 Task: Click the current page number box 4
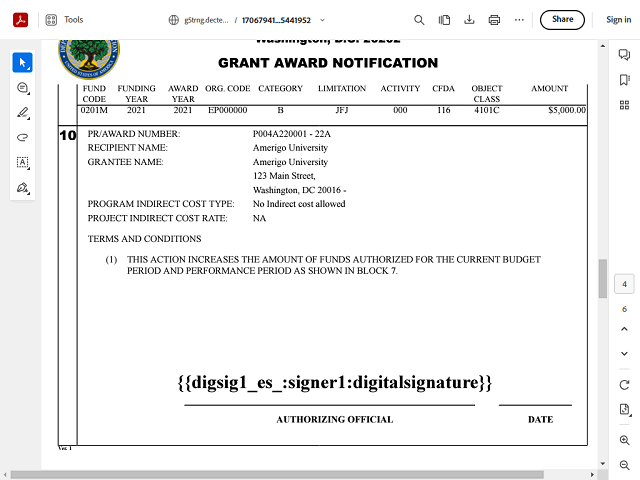pyautogui.click(x=624, y=284)
